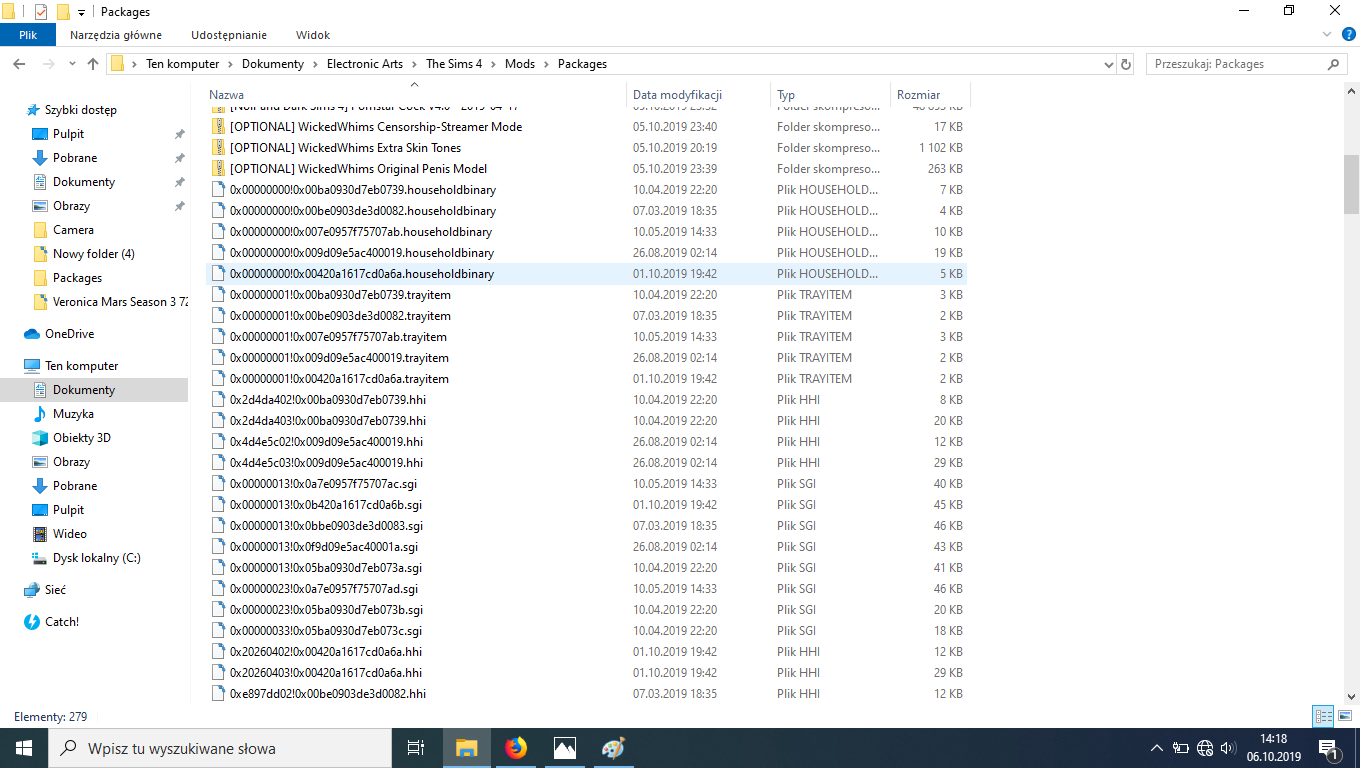The width and height of the screenshot is (1360, 768).
Task: Click the back navigation arrow
Action: tap(18, 64)
